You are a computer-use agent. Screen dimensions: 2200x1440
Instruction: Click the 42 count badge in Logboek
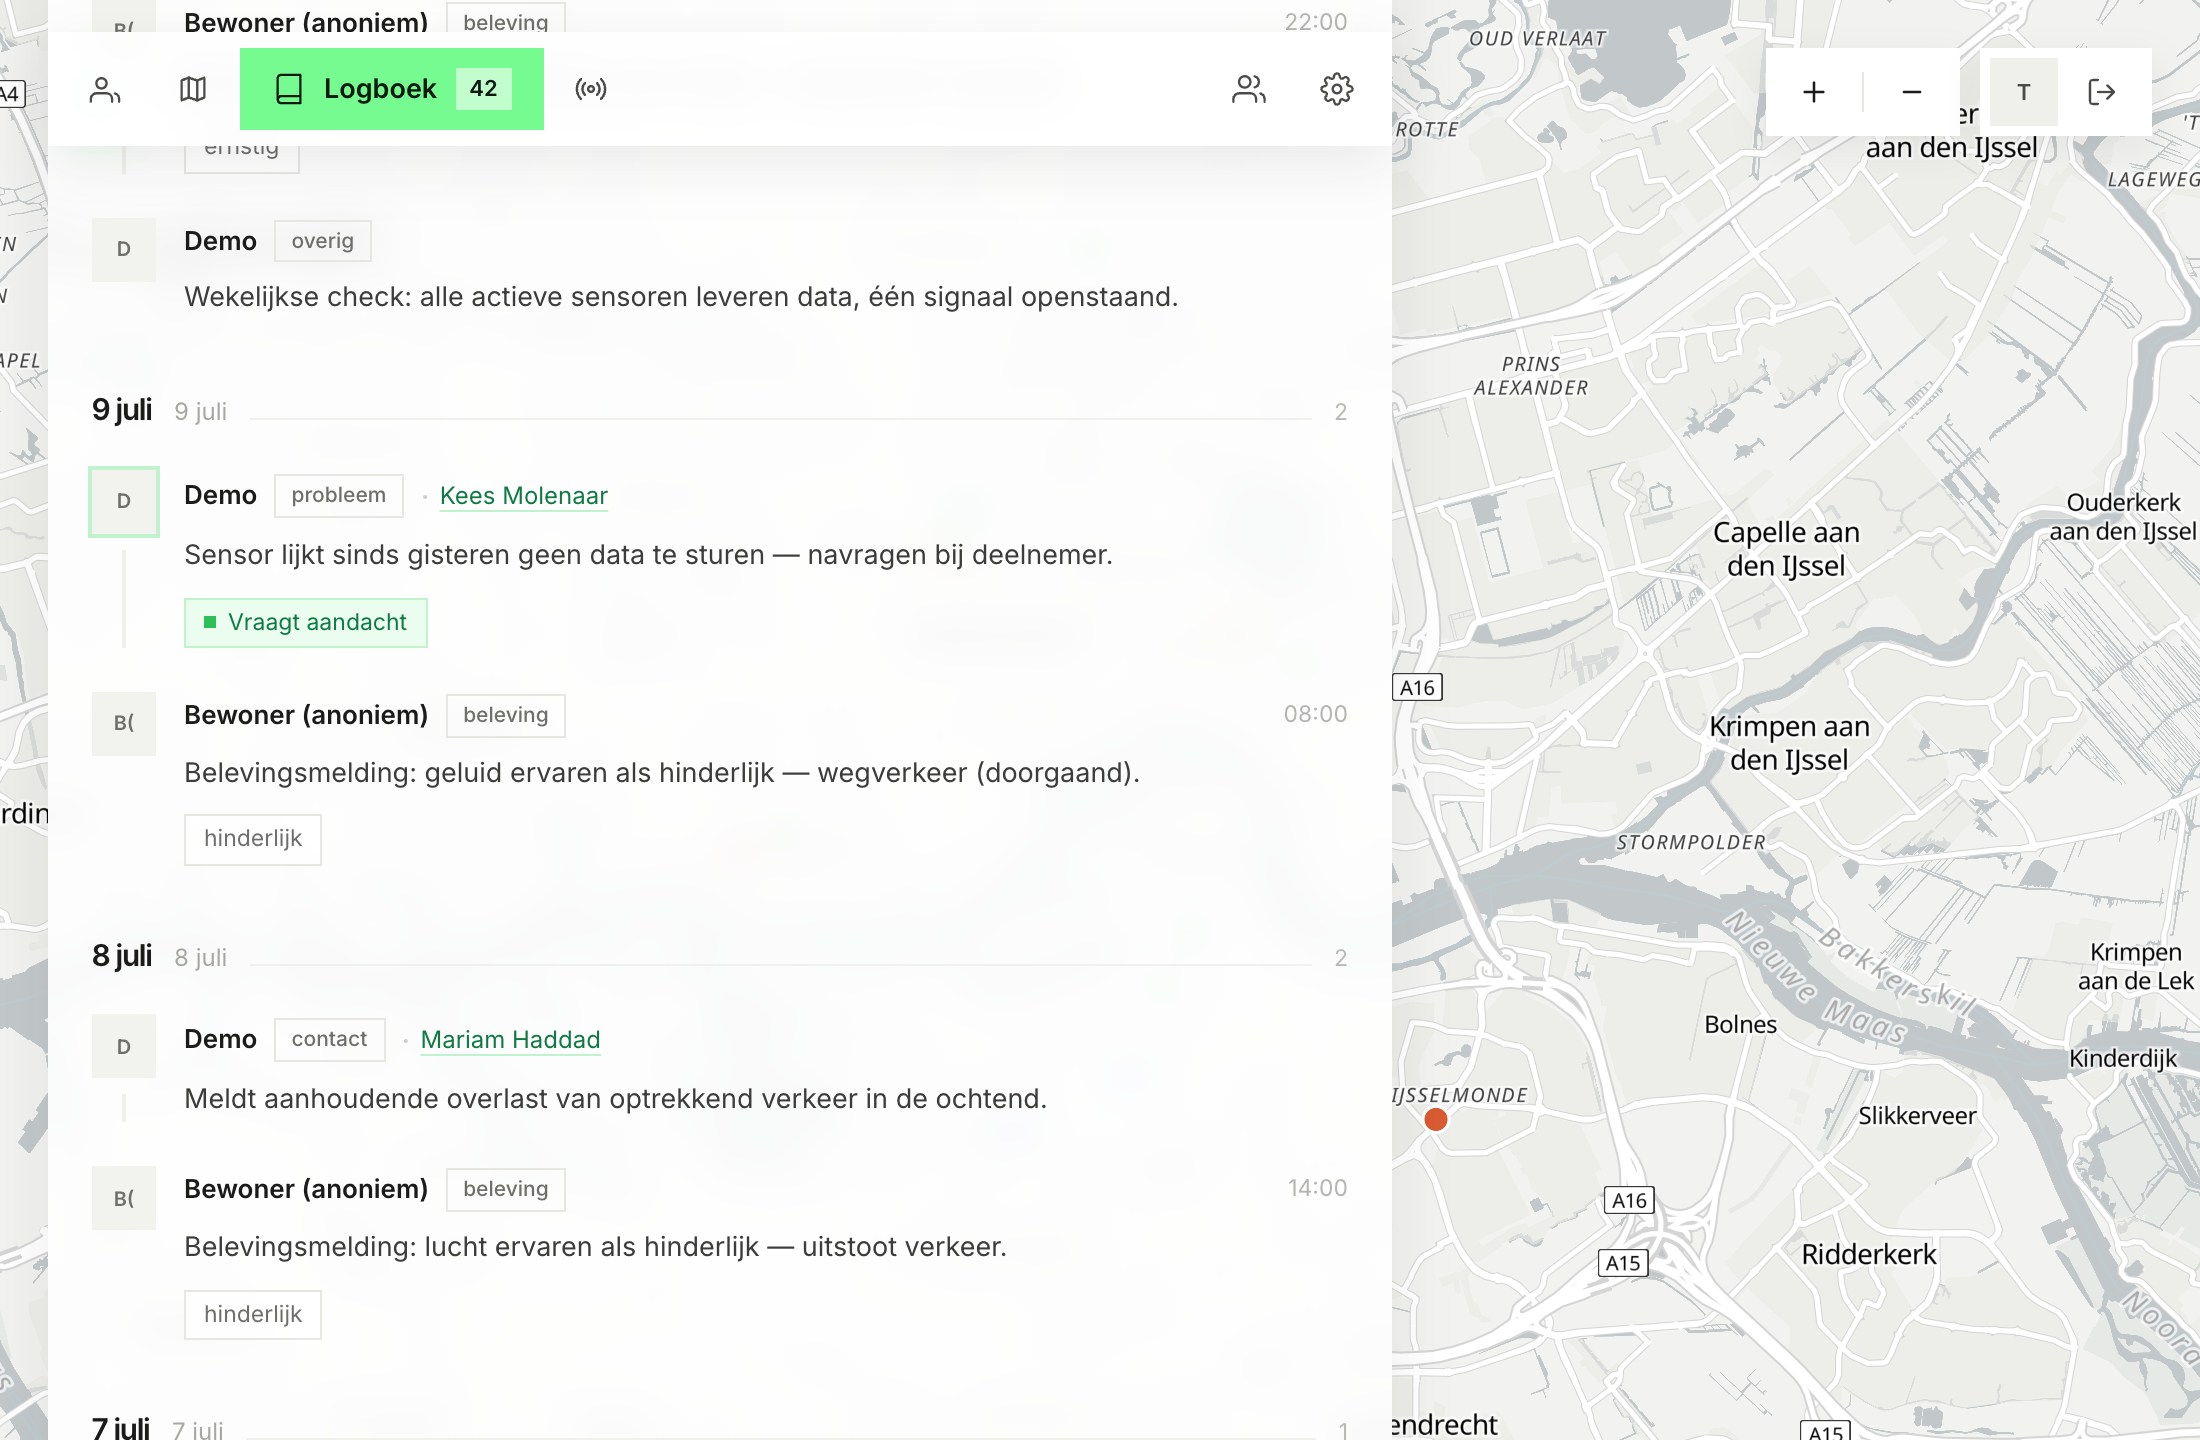click(x=484, y=89)
